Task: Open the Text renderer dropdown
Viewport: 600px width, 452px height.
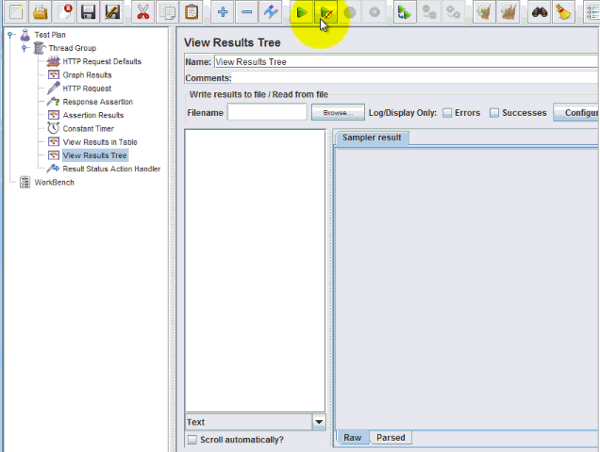Action: click(x=319, y=423)
